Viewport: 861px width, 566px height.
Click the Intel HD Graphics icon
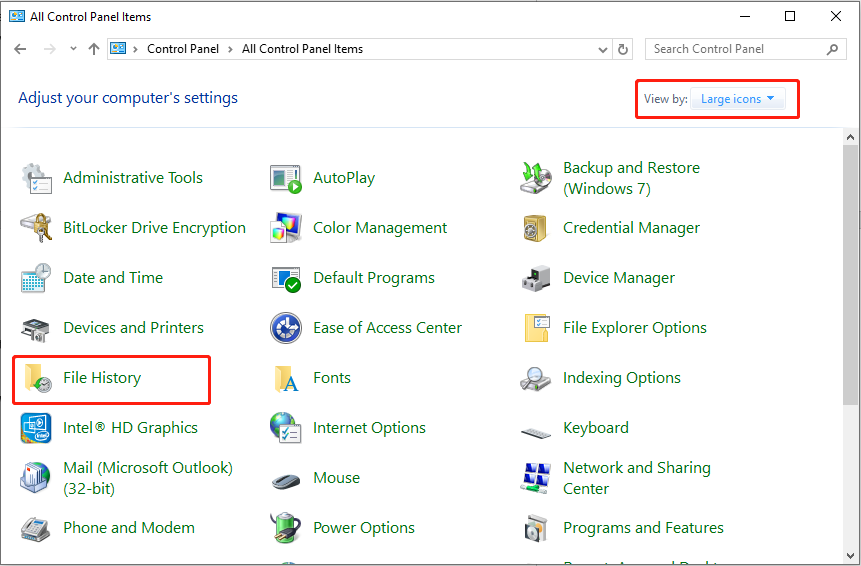pos(36,428)
